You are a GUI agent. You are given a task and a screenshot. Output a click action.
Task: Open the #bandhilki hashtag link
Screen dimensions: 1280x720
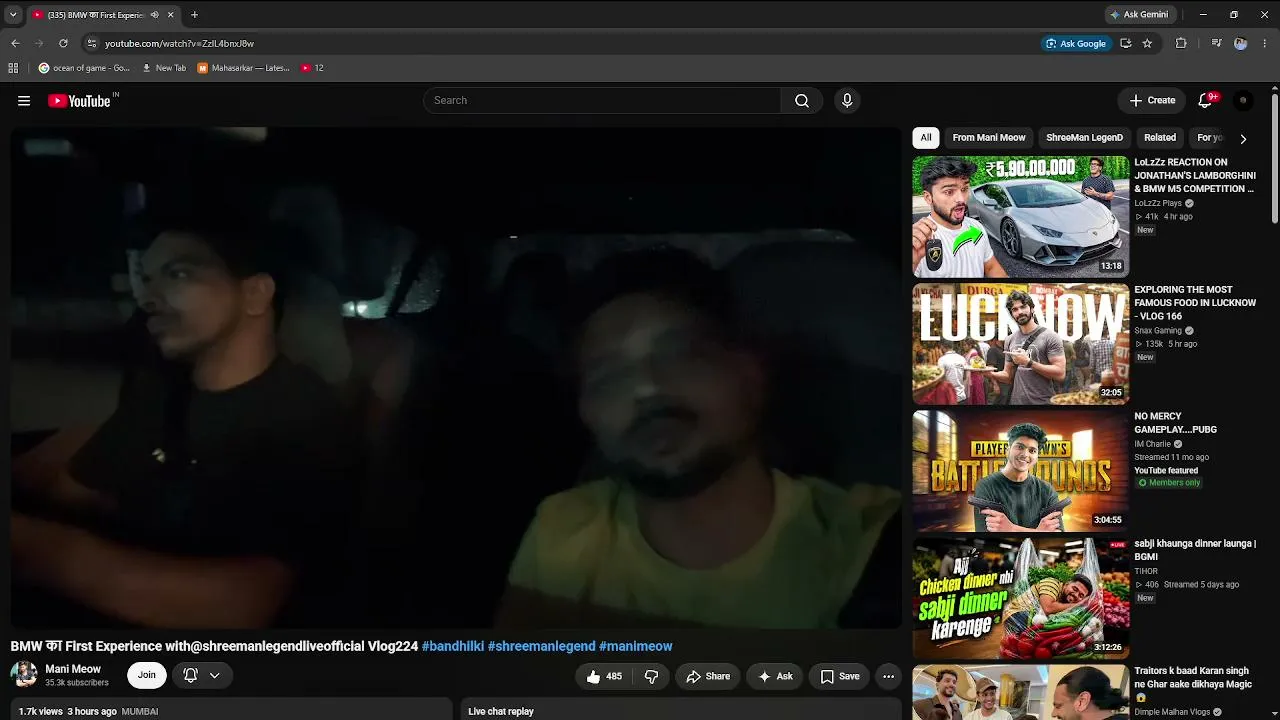pyautogui.click(x=453, y=646)
